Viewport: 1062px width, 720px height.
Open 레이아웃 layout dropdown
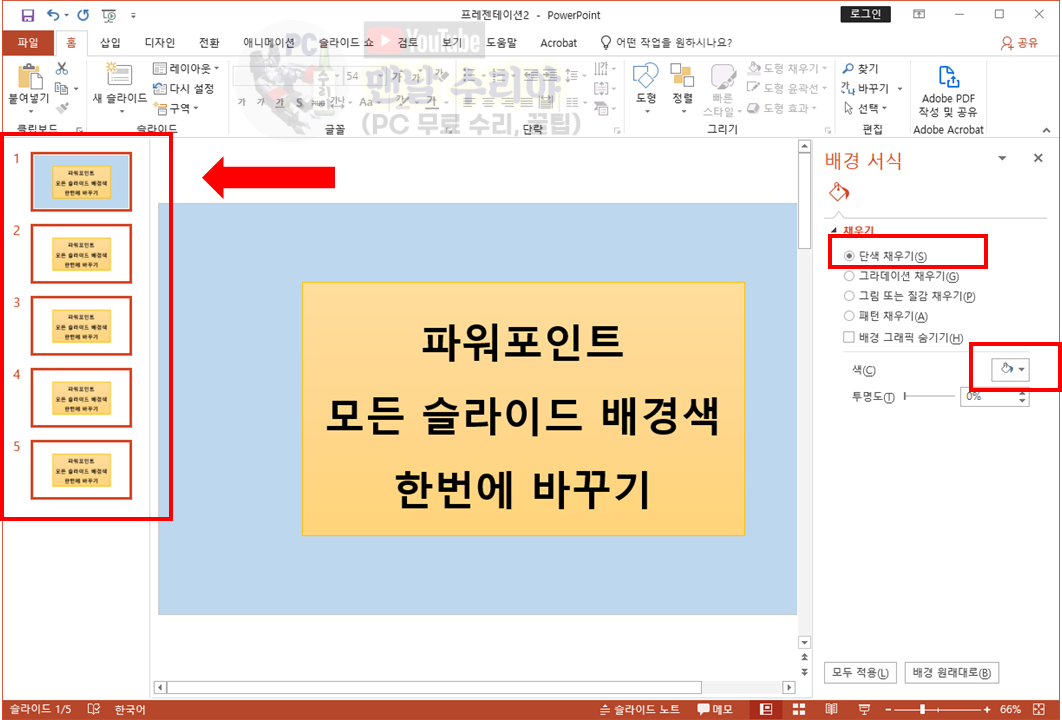click(x=186, y=68)
